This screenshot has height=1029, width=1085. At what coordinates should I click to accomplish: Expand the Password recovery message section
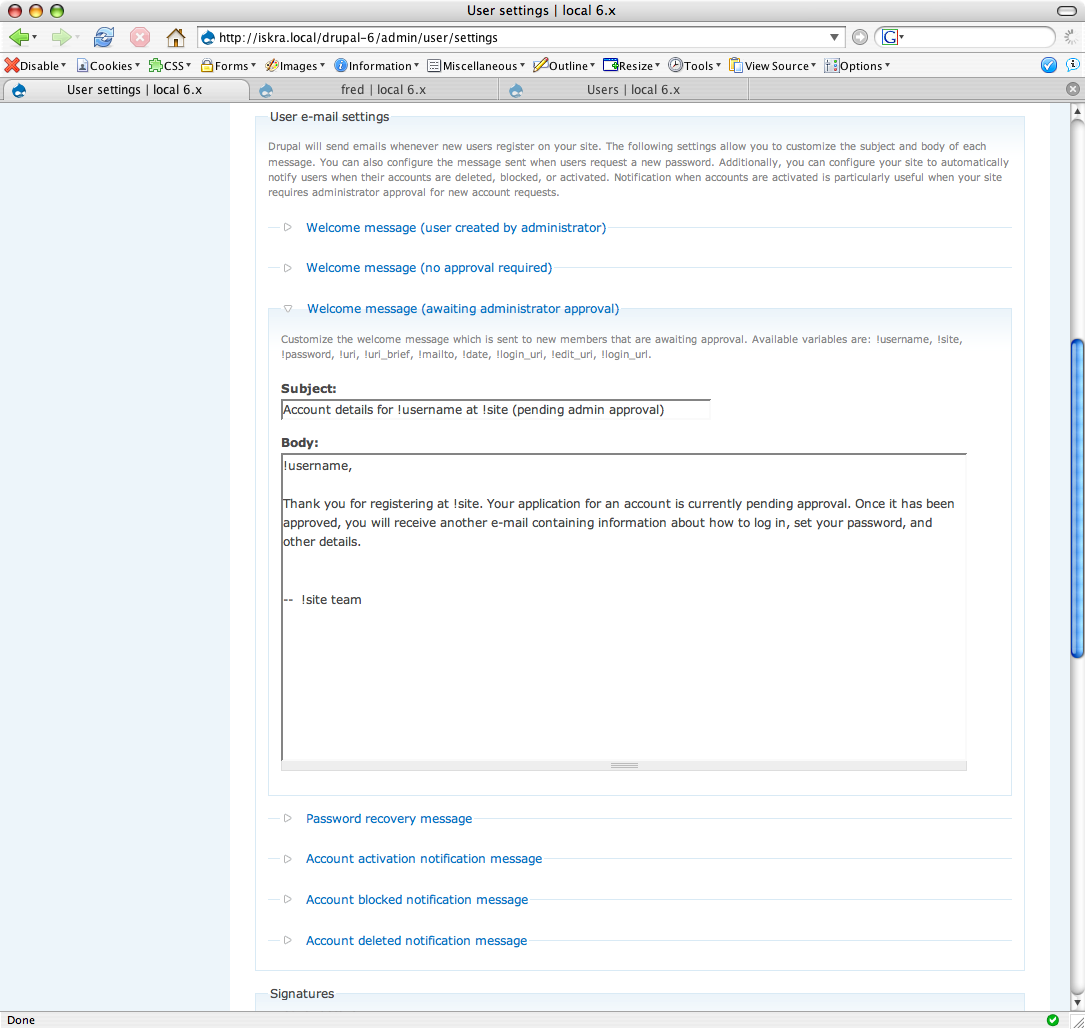tap(388, 818)
